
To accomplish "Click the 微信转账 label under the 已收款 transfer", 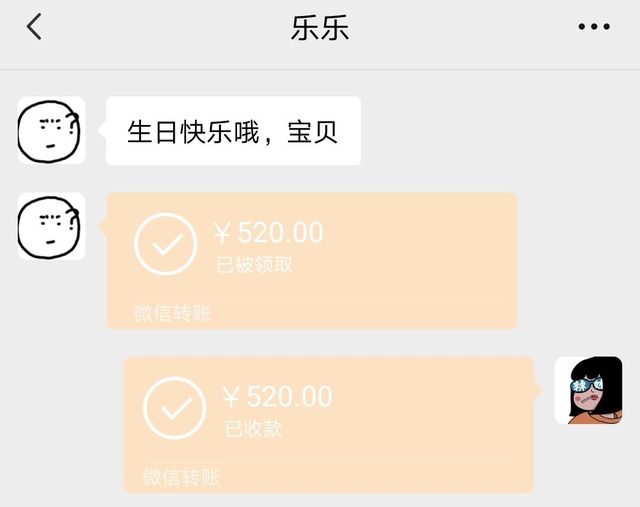I will pyautogui.click(x=181, y=477).
